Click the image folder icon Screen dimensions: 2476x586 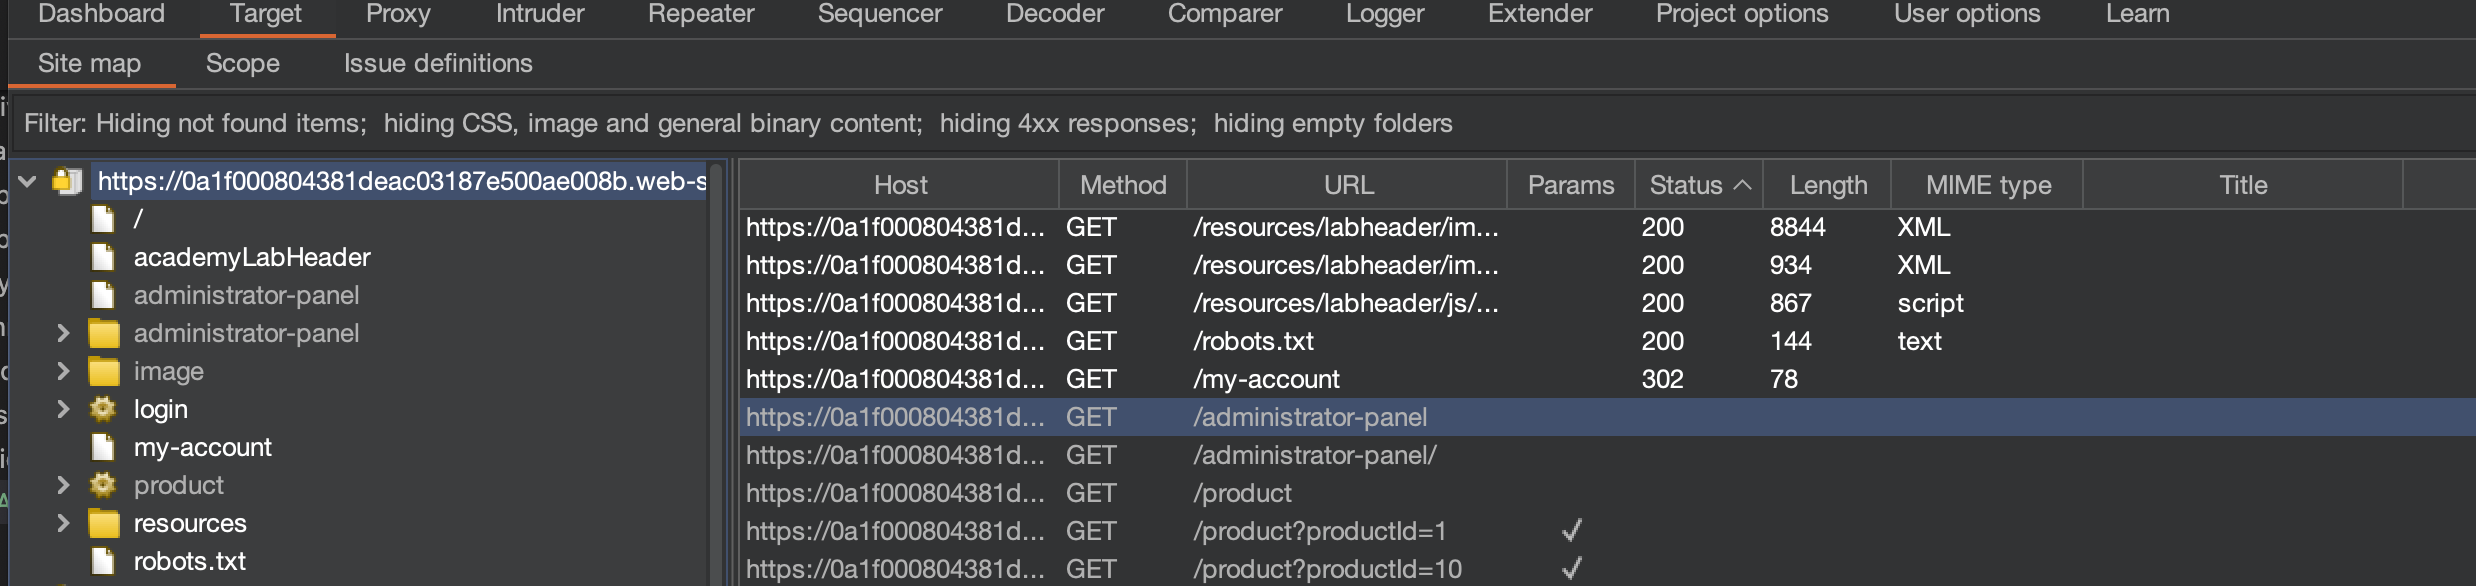(x=103, y=371)
